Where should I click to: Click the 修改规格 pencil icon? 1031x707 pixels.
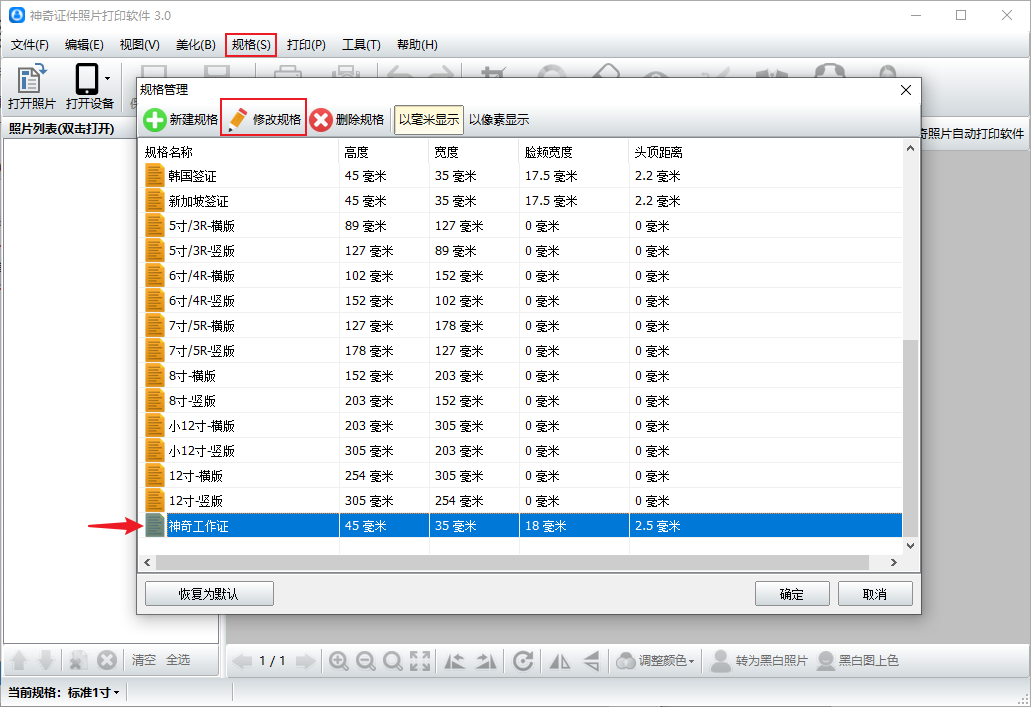tap(237, 120)
